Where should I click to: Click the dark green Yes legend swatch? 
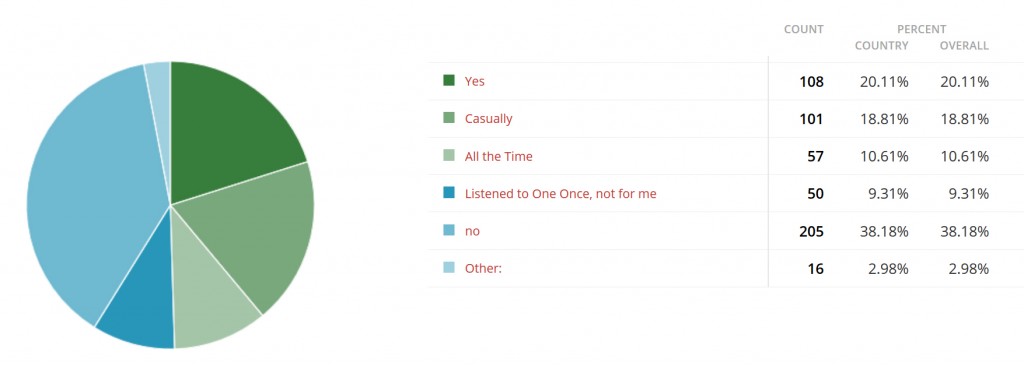[449, 80]
